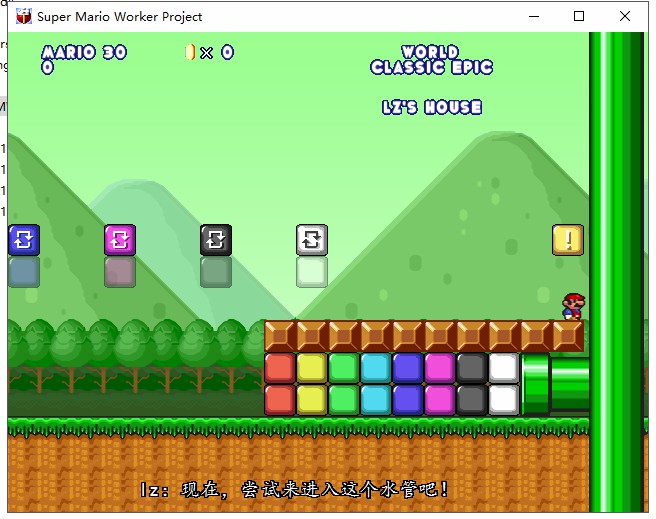Click the "MARIO 30" lives text
The image size is (656, 519).
pyautogui.click(x=84, y=53)
